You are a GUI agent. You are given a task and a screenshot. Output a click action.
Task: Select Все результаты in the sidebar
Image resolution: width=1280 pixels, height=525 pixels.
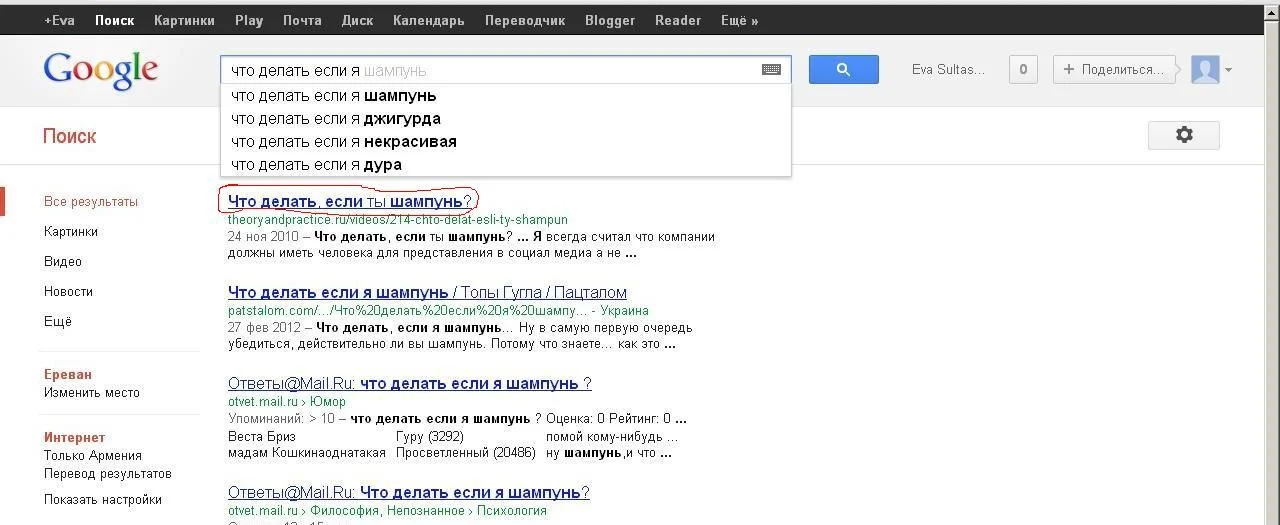[x=91, y=201]
